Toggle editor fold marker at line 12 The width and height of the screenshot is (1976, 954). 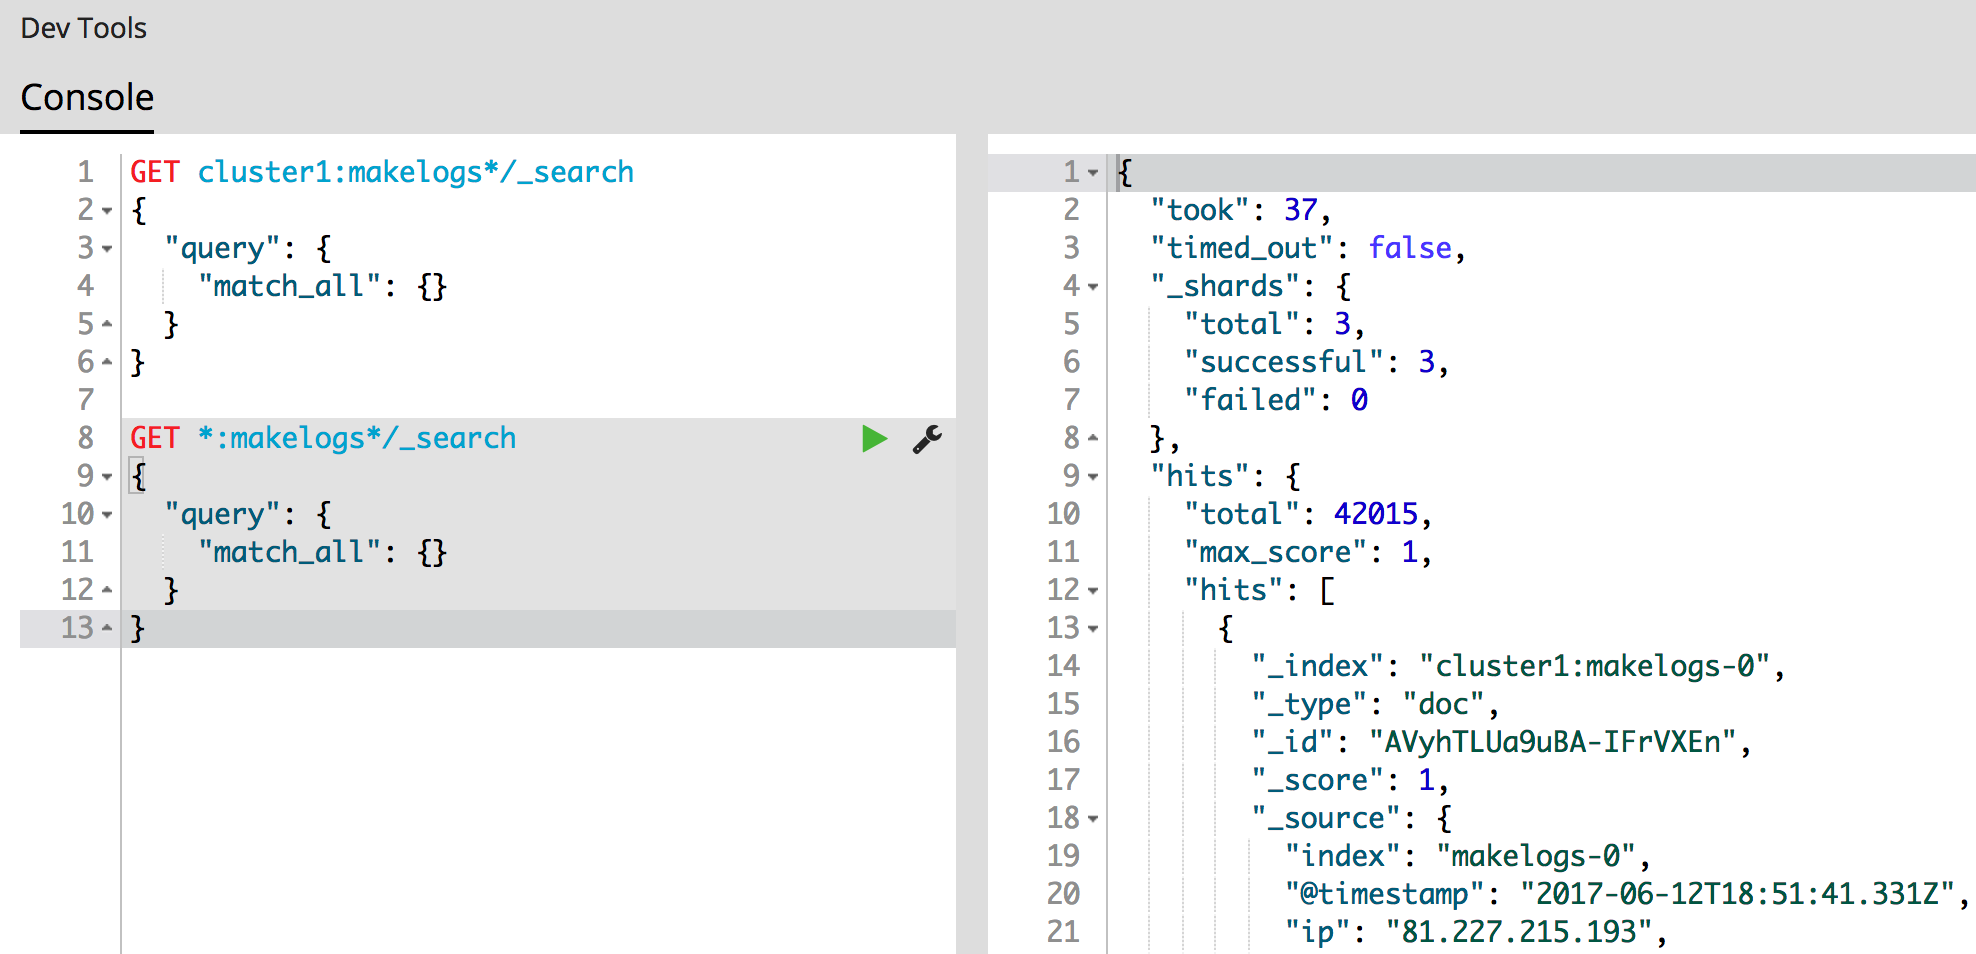click(107, 590)
